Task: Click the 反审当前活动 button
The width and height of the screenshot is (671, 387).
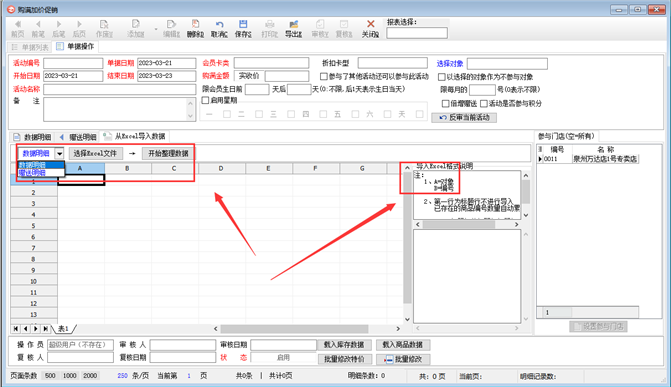Action: point(464,117)
